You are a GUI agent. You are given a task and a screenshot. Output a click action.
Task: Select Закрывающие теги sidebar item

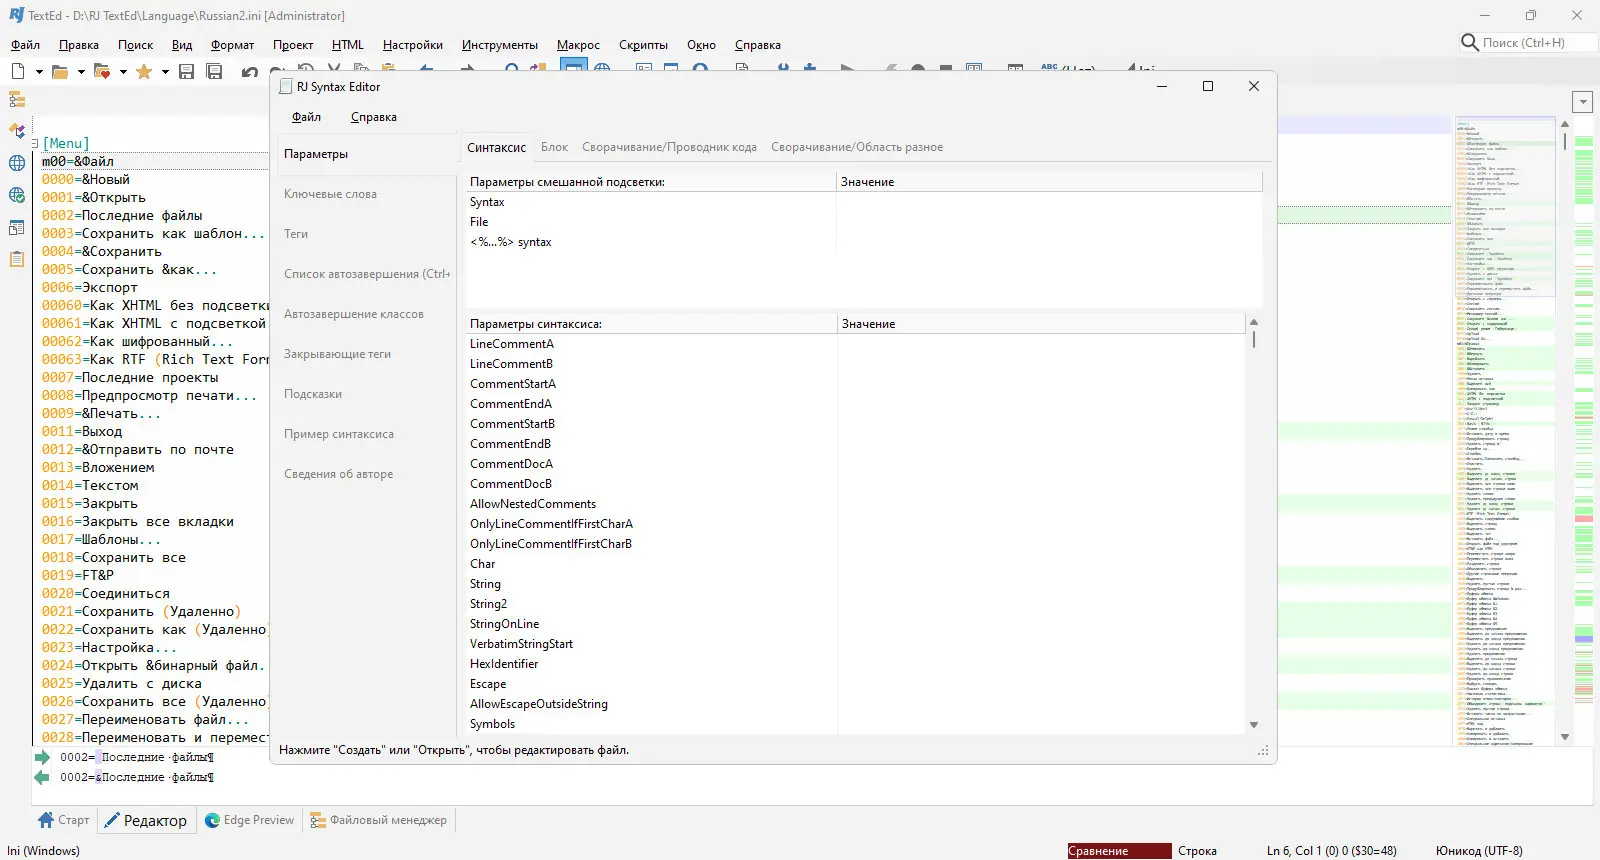click(x=367, y=354)
